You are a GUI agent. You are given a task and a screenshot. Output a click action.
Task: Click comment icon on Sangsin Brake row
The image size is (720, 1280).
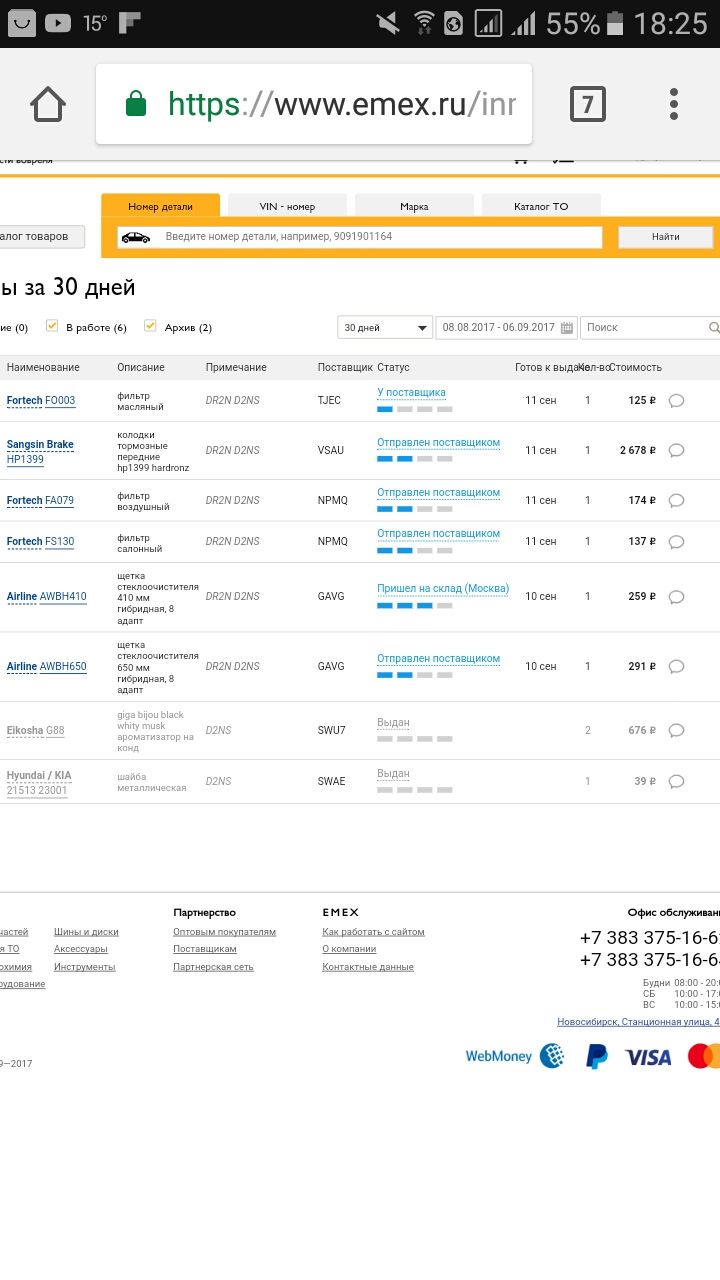[x=676, y=451]
